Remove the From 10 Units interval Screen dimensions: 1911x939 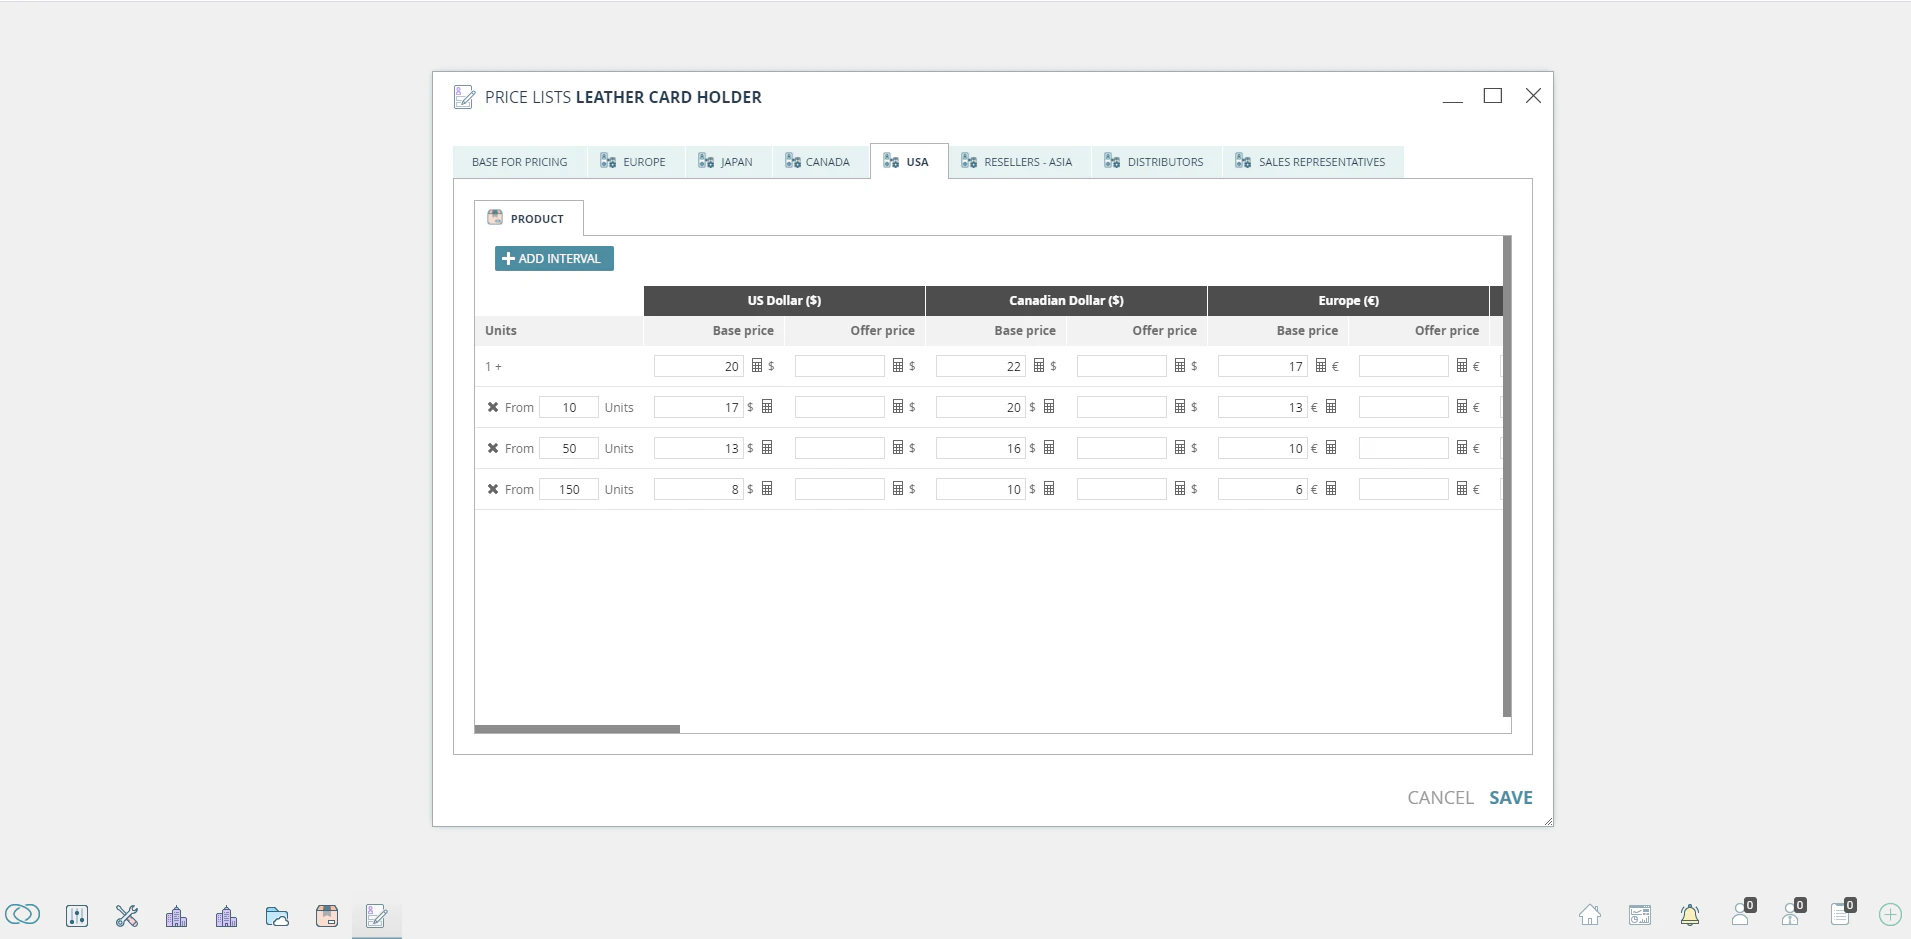[x=492, y=407]
